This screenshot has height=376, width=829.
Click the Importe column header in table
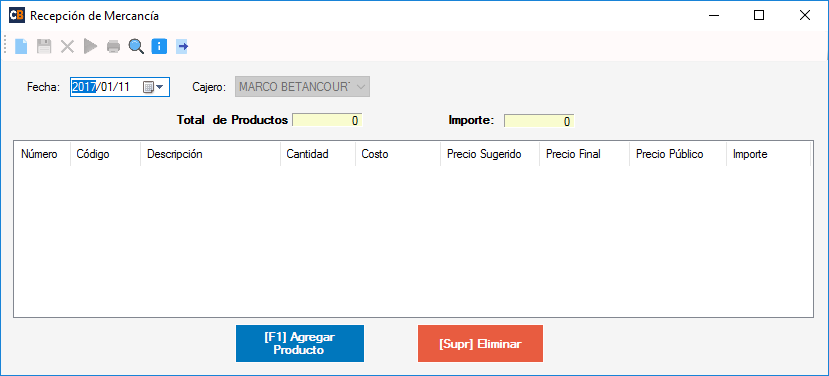(768, 154)
